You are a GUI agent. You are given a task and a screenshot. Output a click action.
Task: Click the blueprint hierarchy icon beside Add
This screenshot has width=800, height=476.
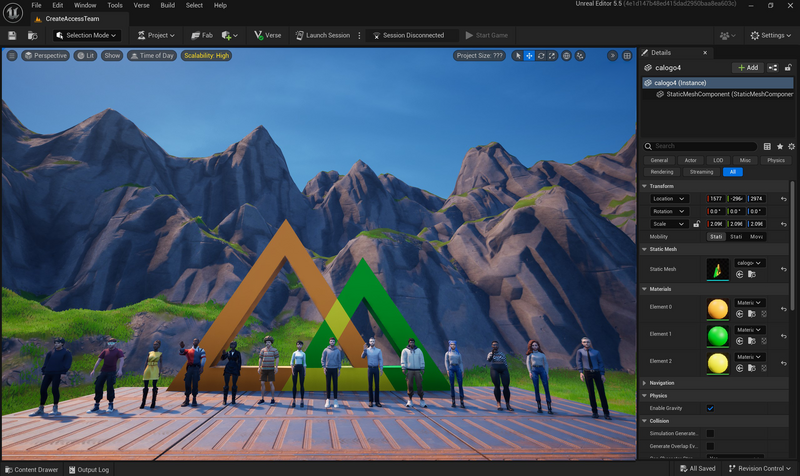773,67
